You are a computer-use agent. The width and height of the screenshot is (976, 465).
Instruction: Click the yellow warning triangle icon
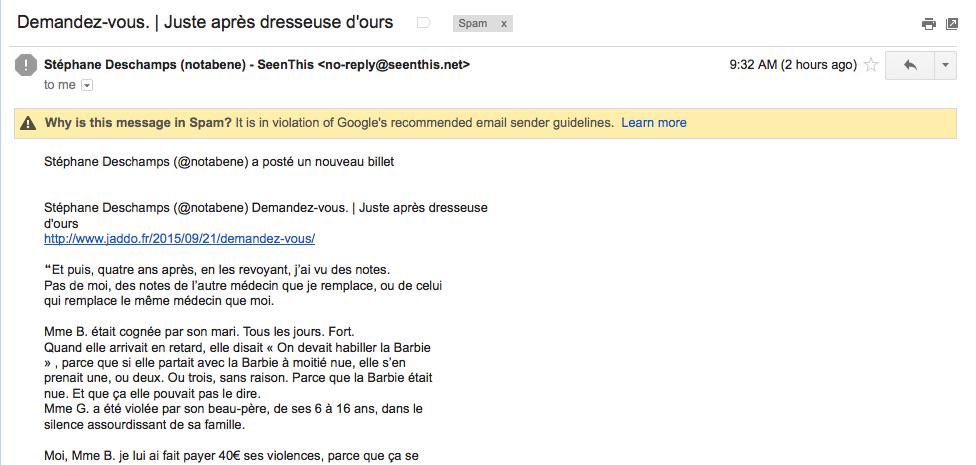[x=28, y=123]
